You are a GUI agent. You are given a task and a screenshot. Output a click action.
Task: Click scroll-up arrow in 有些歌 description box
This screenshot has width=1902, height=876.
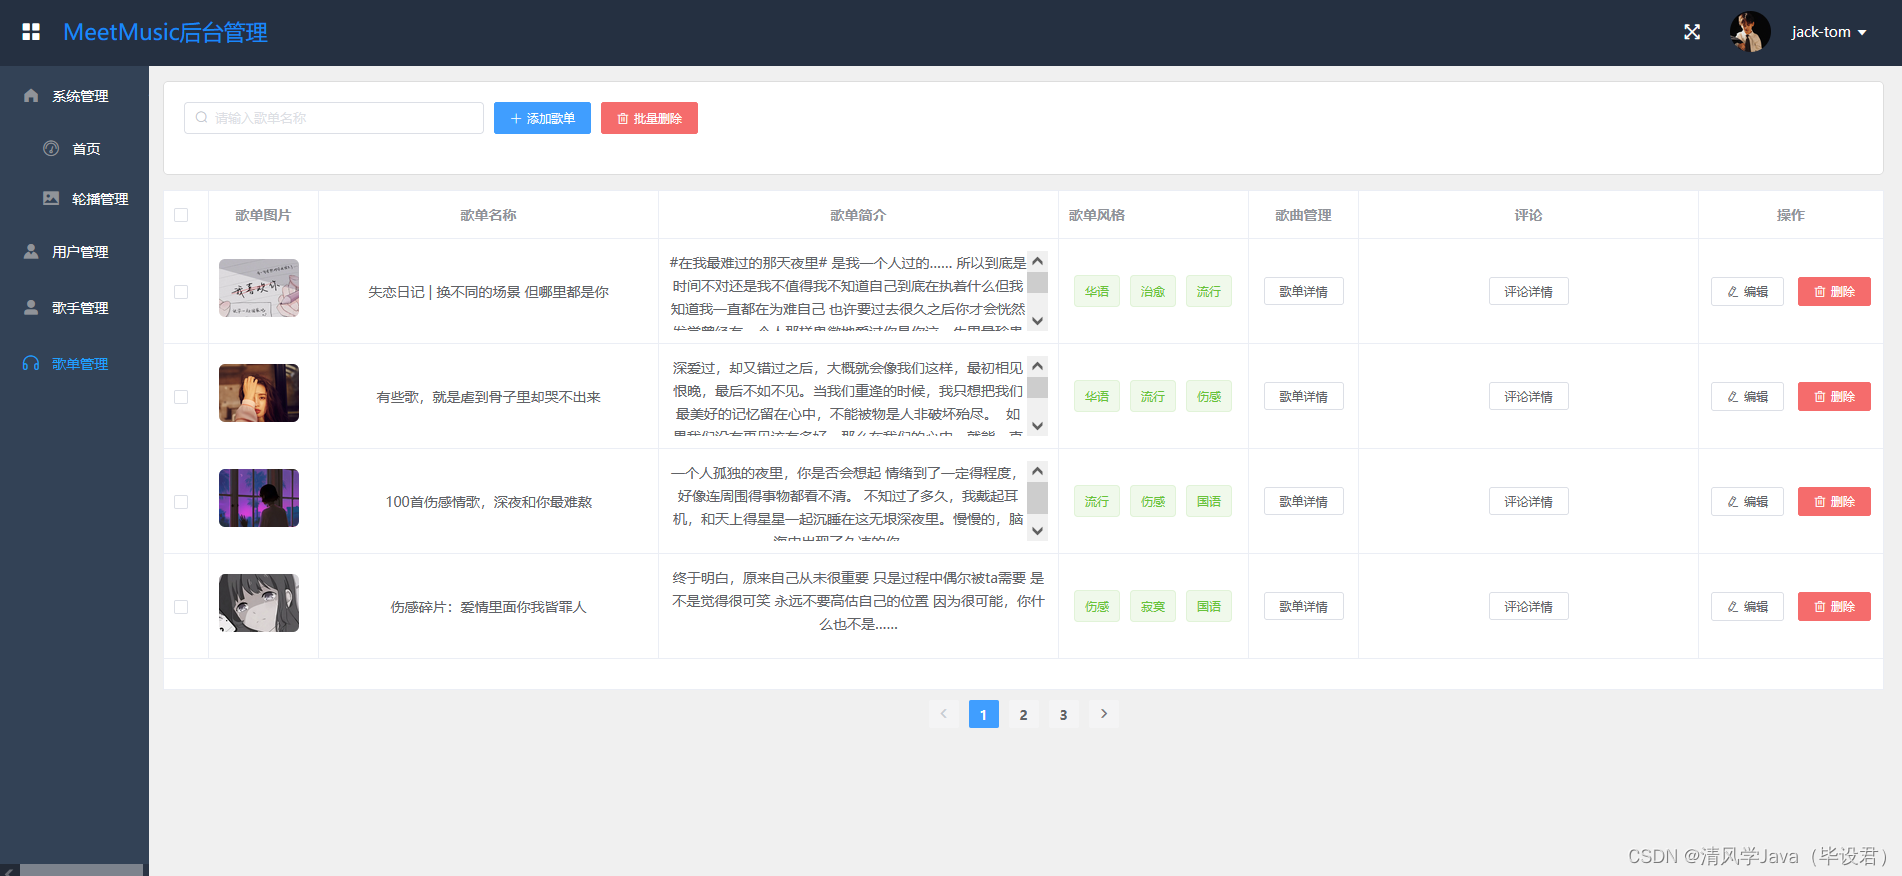1038,366
